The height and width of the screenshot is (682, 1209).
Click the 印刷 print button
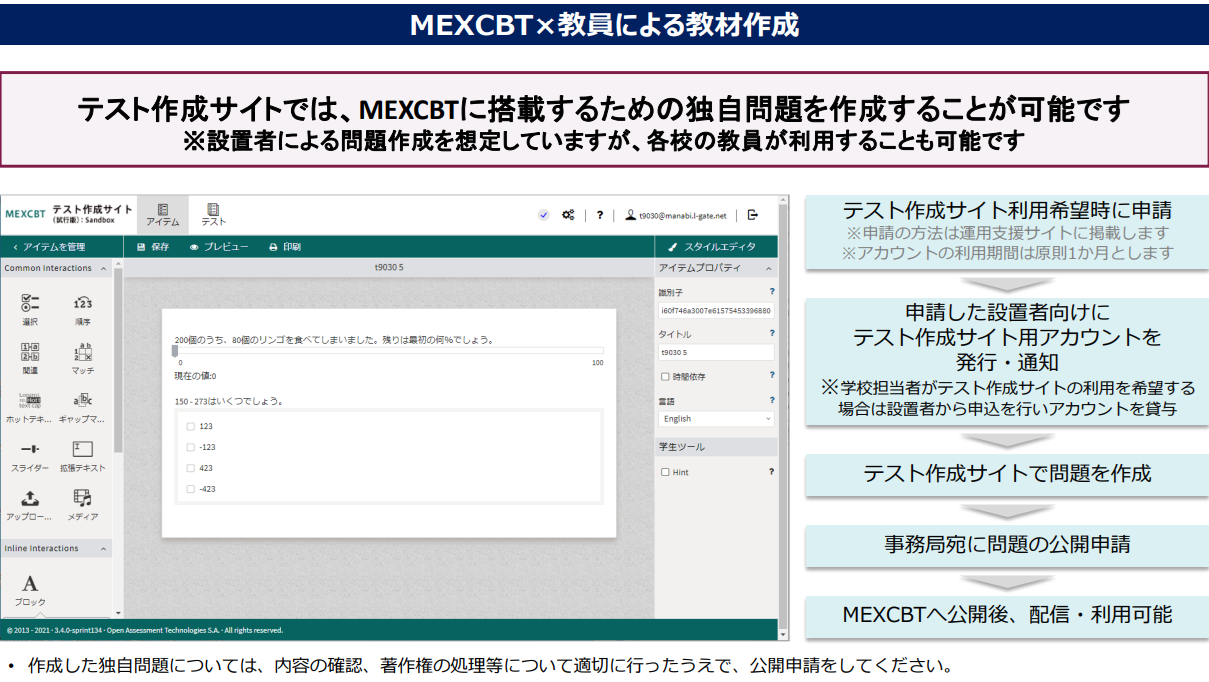tap(285, 246)
